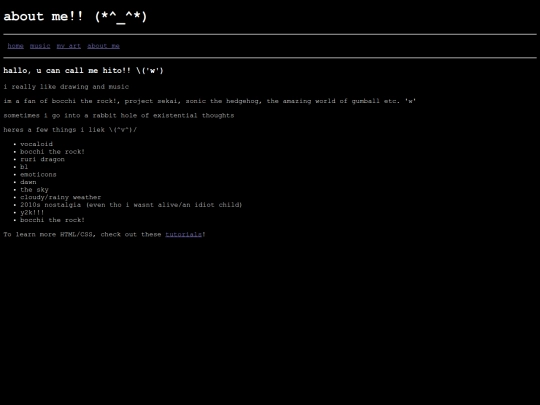Screen dimensions: 540x405
Task: Click the "i really like drawing and music" line
Action: (66, 87)
